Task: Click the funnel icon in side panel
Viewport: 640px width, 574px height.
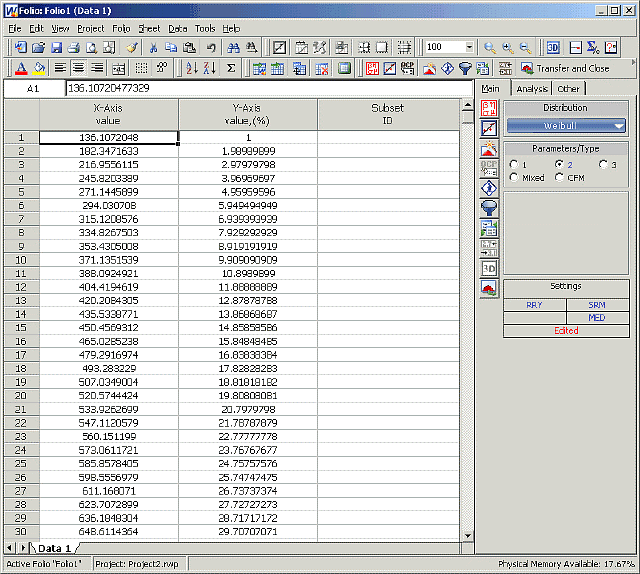Action: tap(489, 207)
